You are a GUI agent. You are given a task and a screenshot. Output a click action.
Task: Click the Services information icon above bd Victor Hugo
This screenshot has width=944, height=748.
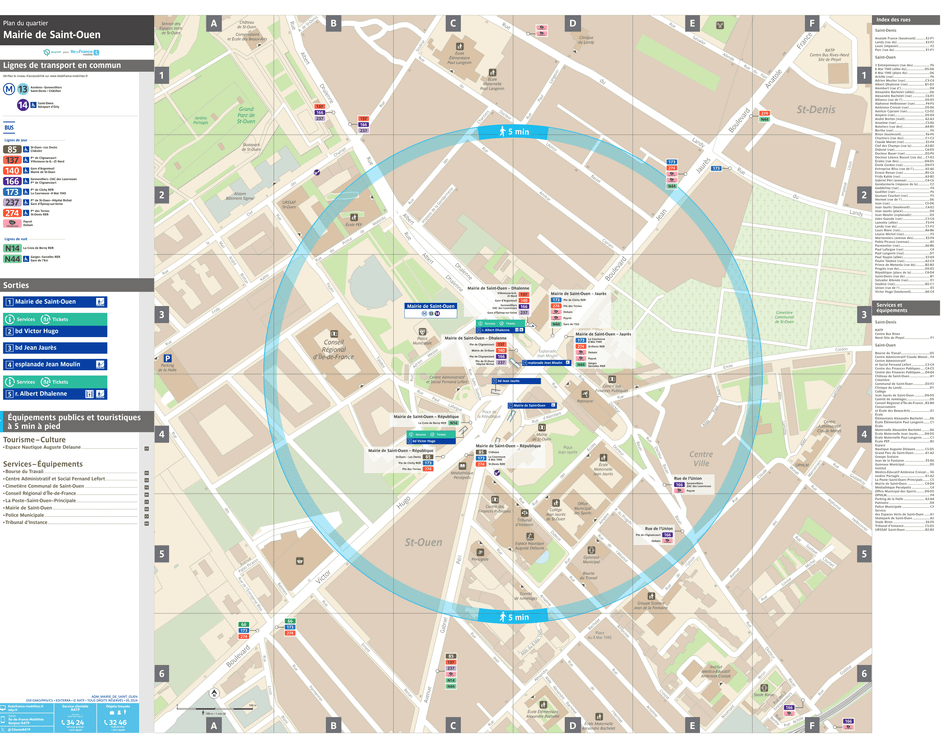(9, 319)
